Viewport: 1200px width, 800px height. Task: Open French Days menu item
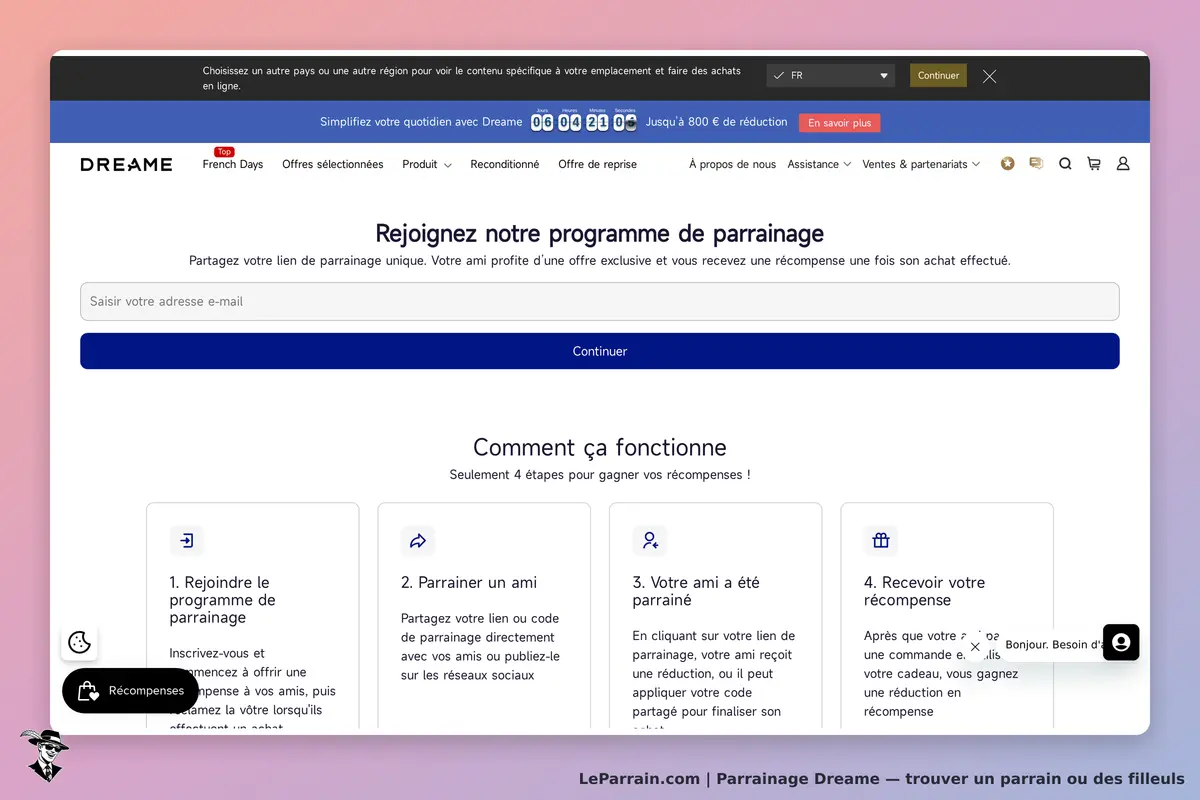click(232, 165)
